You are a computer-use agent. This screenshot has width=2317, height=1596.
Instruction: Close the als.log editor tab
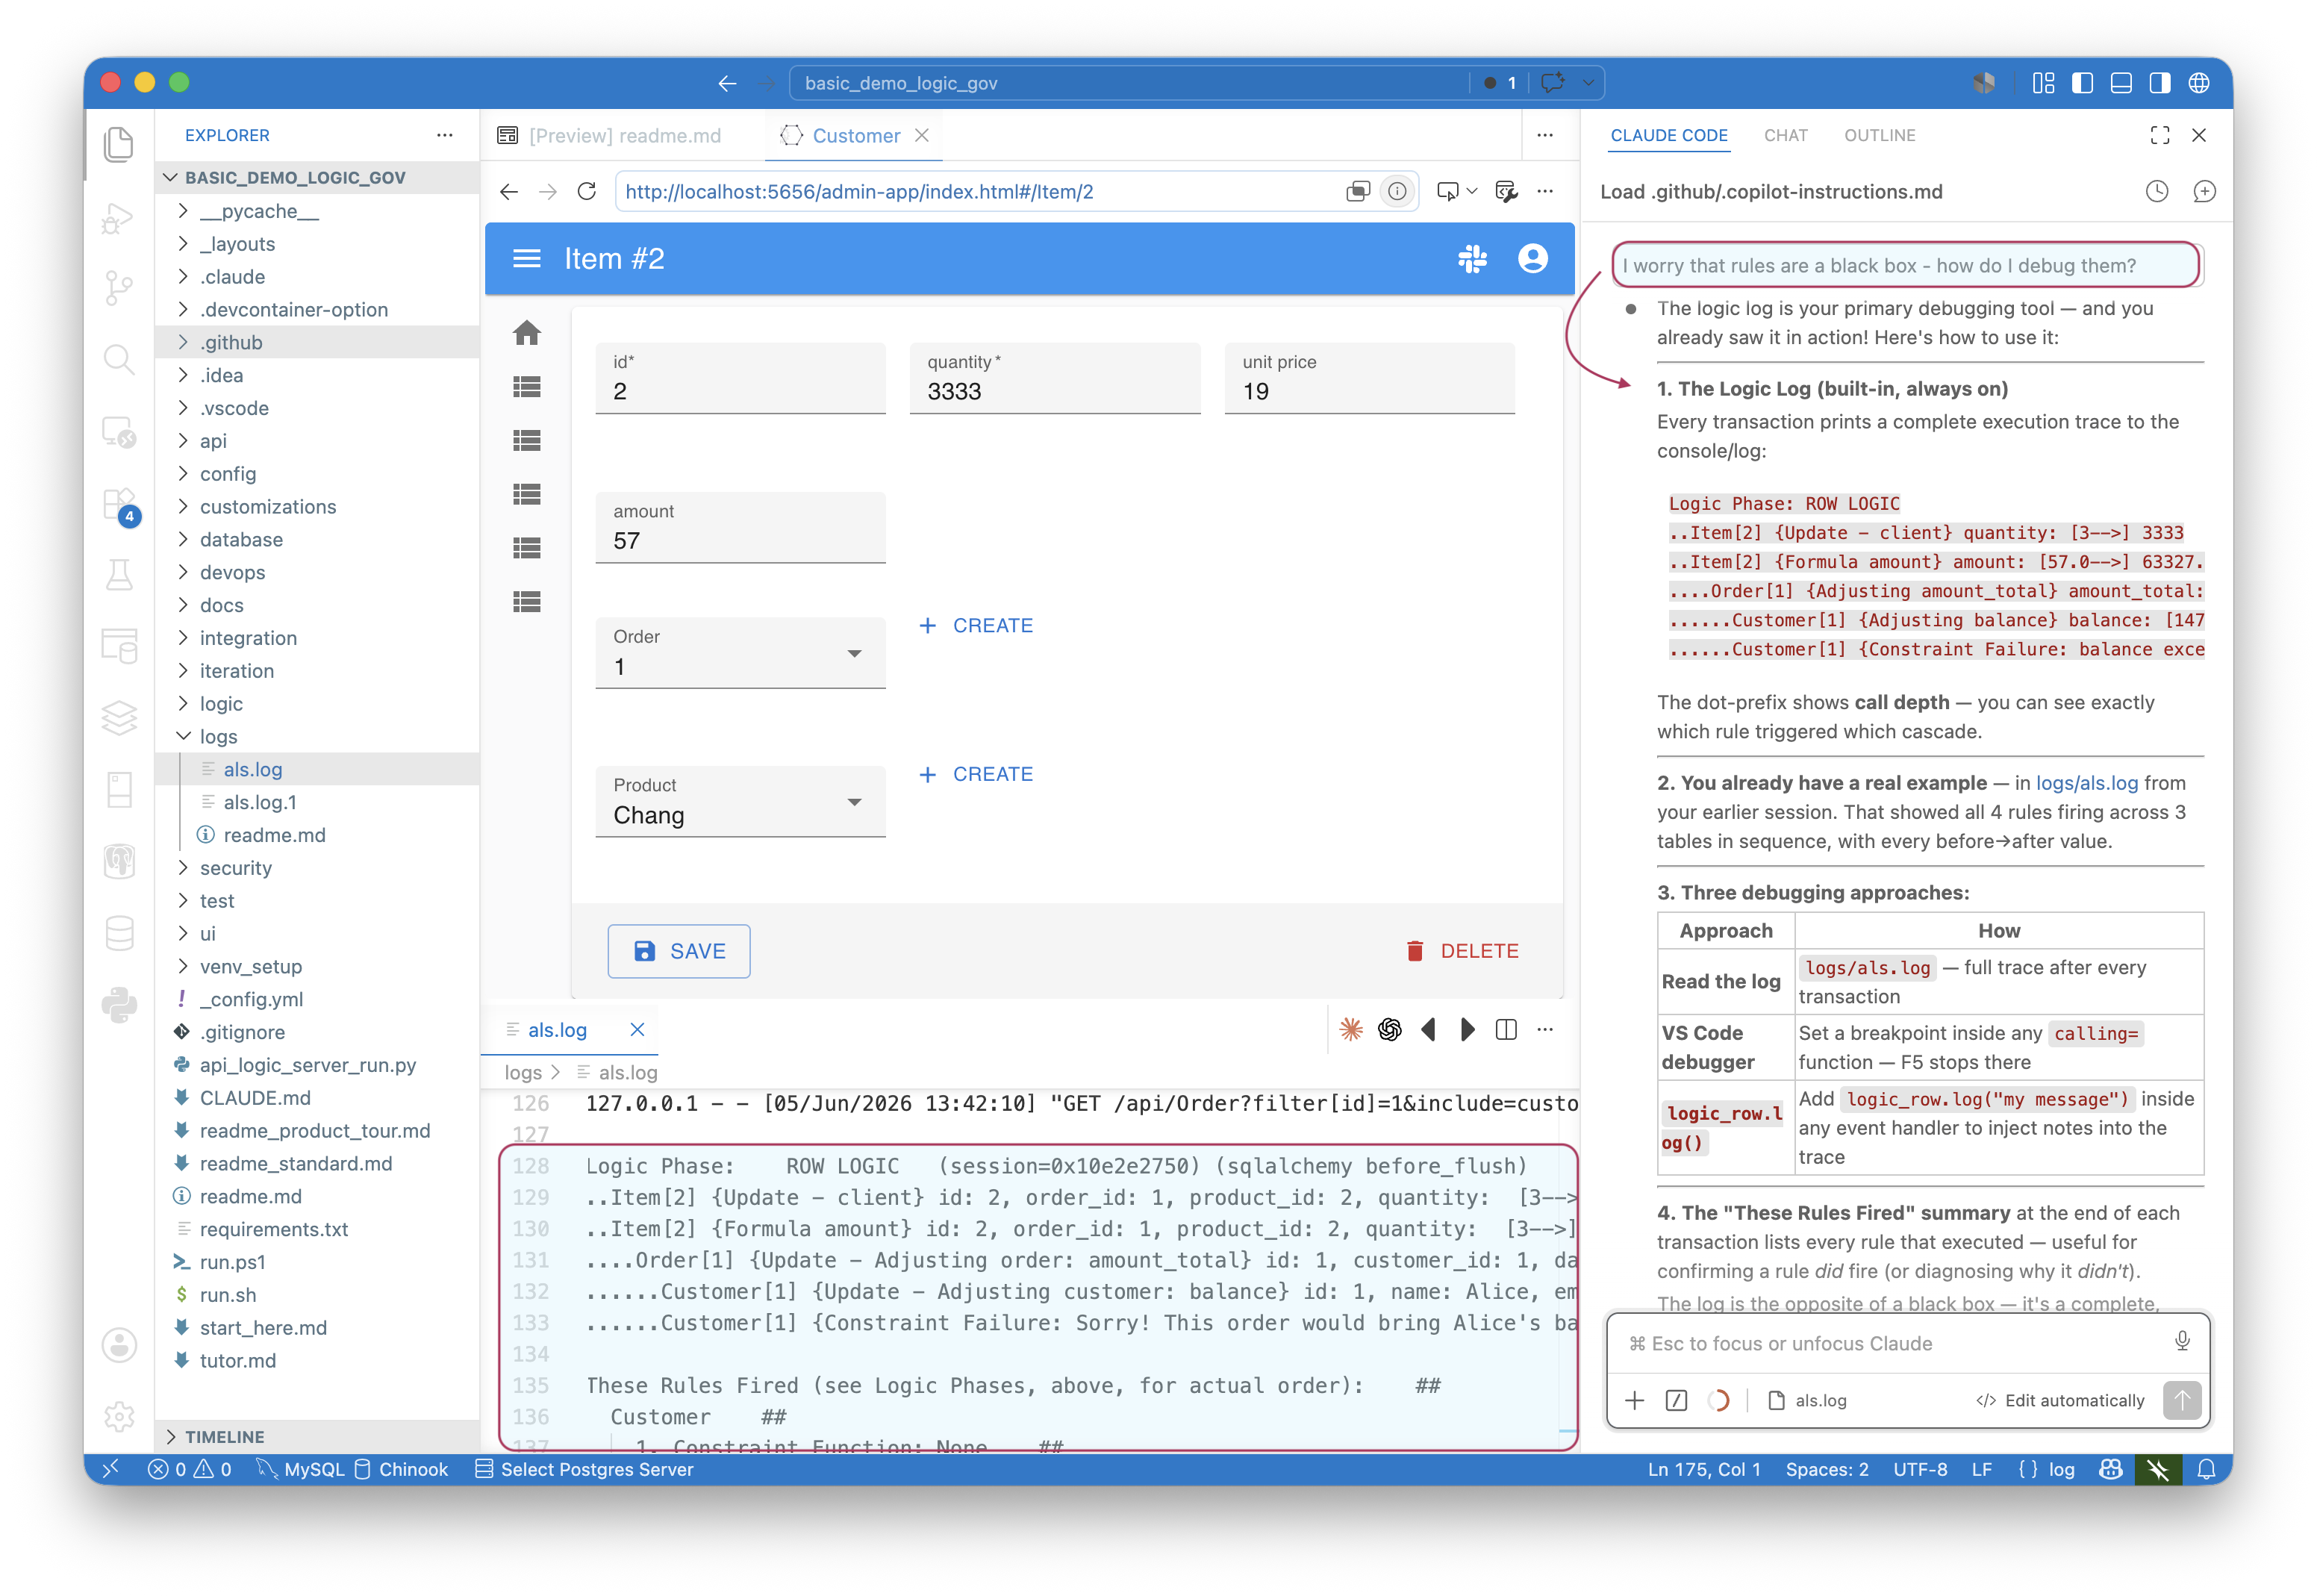[x=637, y=1029]
